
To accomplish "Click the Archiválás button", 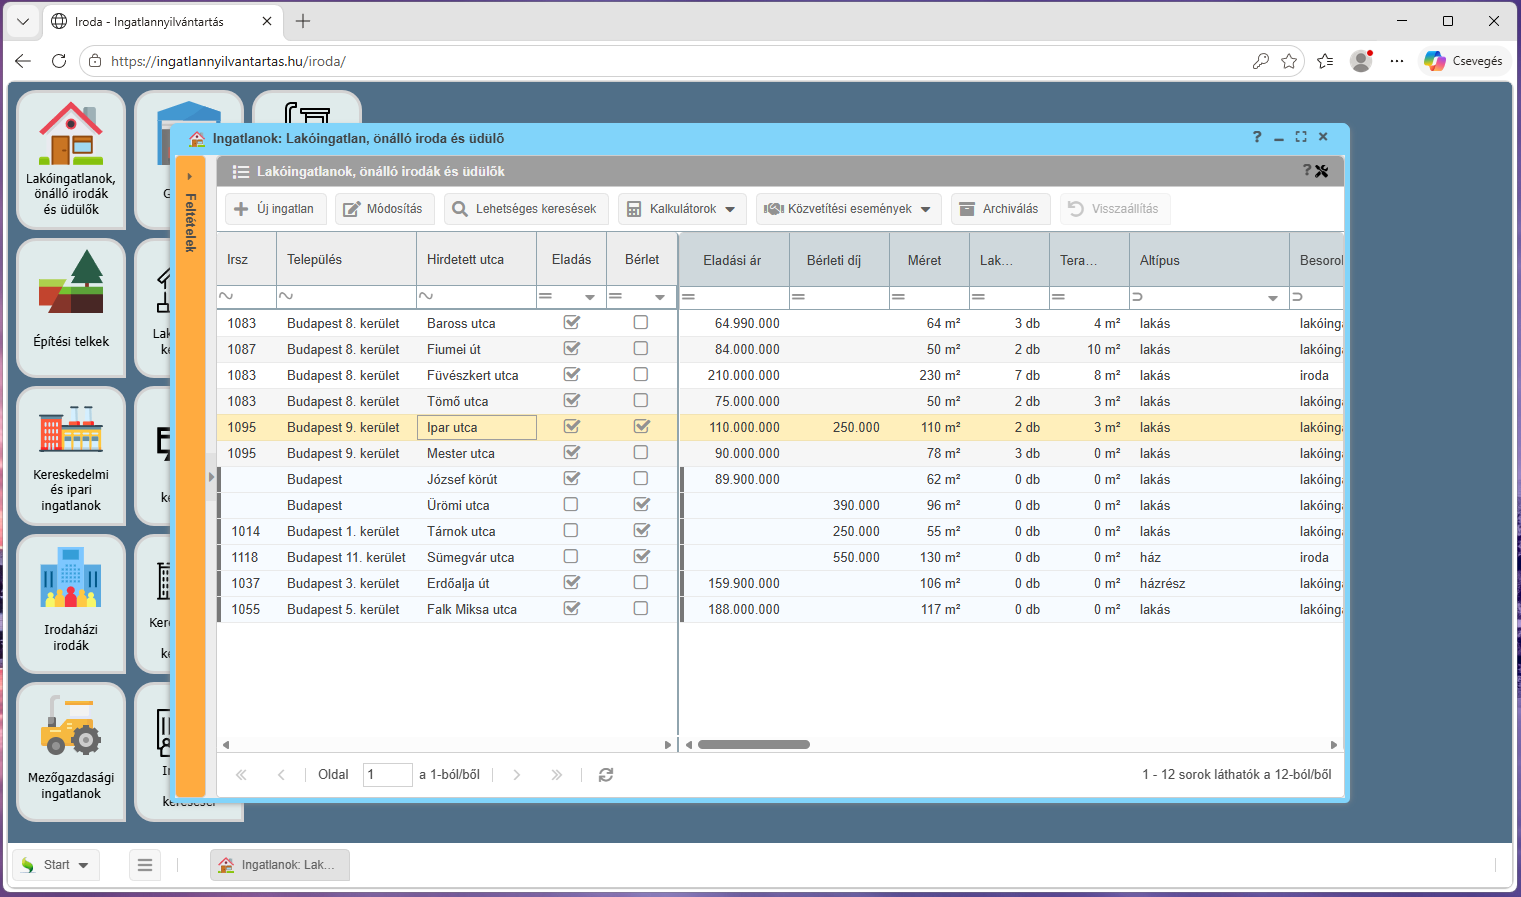I will tap(1000, 209).
